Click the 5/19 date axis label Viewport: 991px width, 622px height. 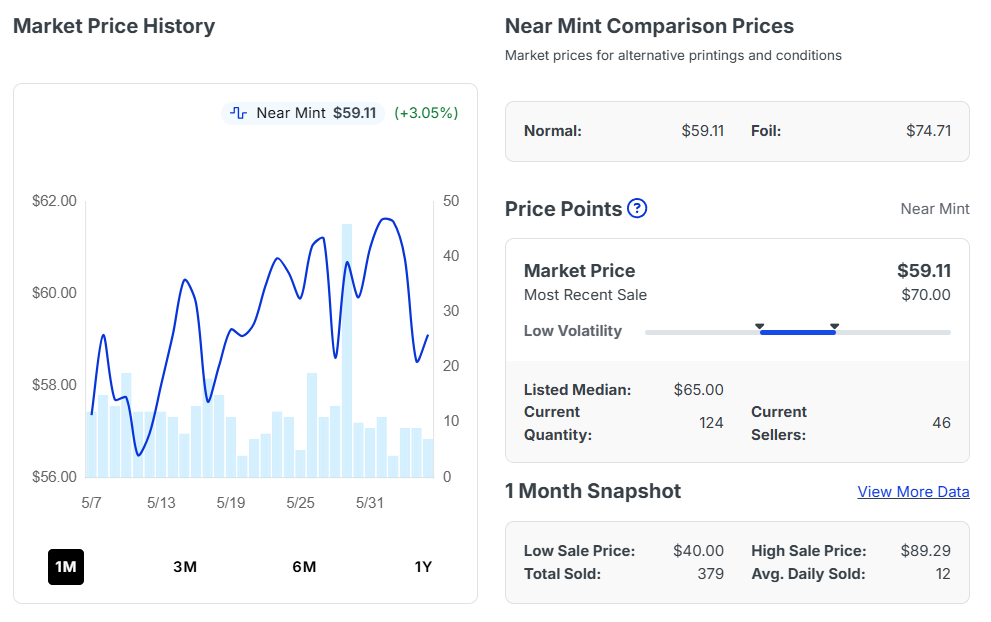(231, 503)
